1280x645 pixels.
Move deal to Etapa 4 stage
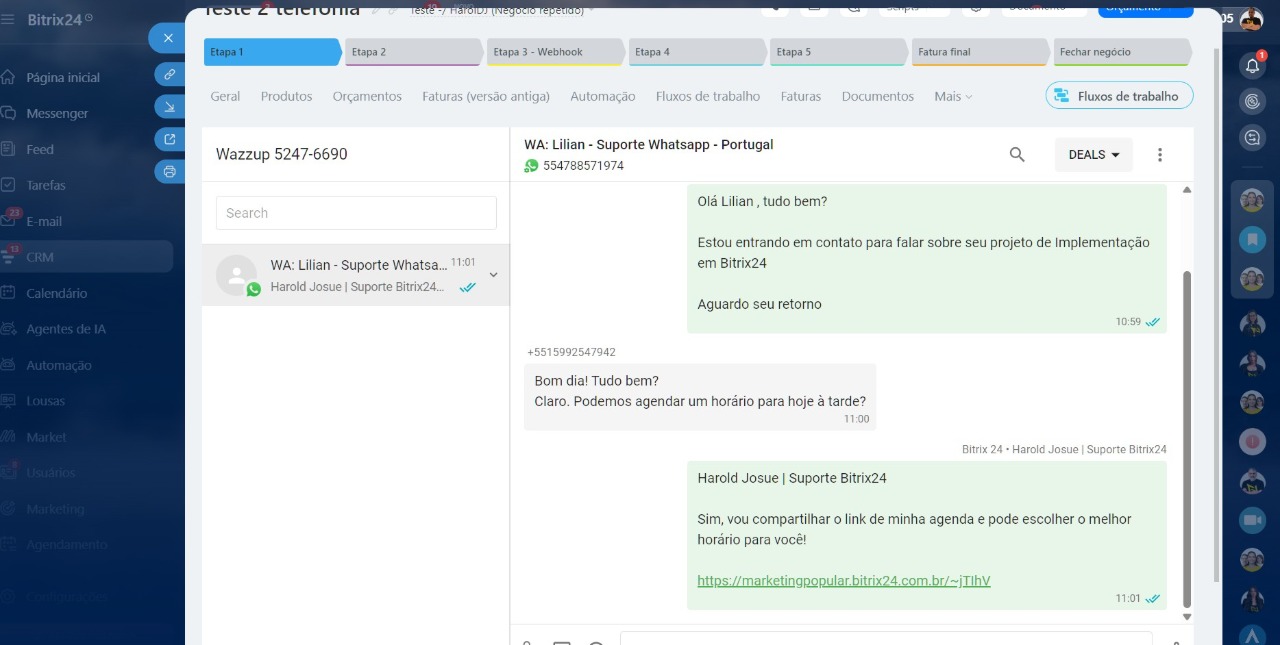[697, 52]
